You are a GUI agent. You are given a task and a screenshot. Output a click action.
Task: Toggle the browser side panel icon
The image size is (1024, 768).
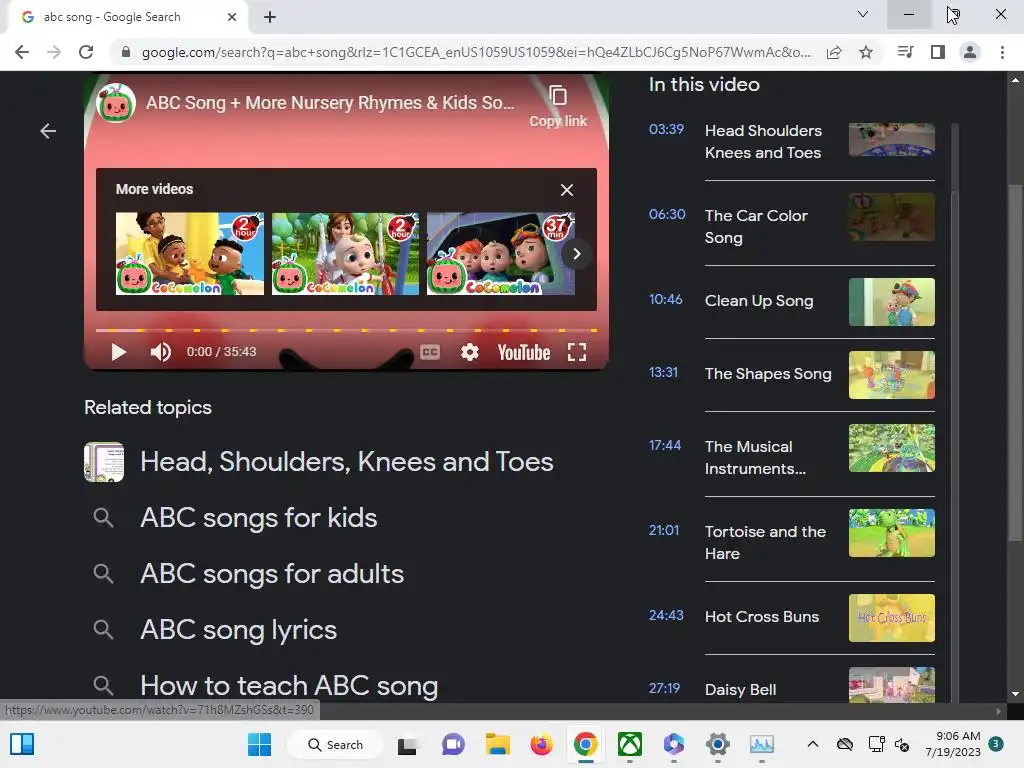[x=938, y=52]
